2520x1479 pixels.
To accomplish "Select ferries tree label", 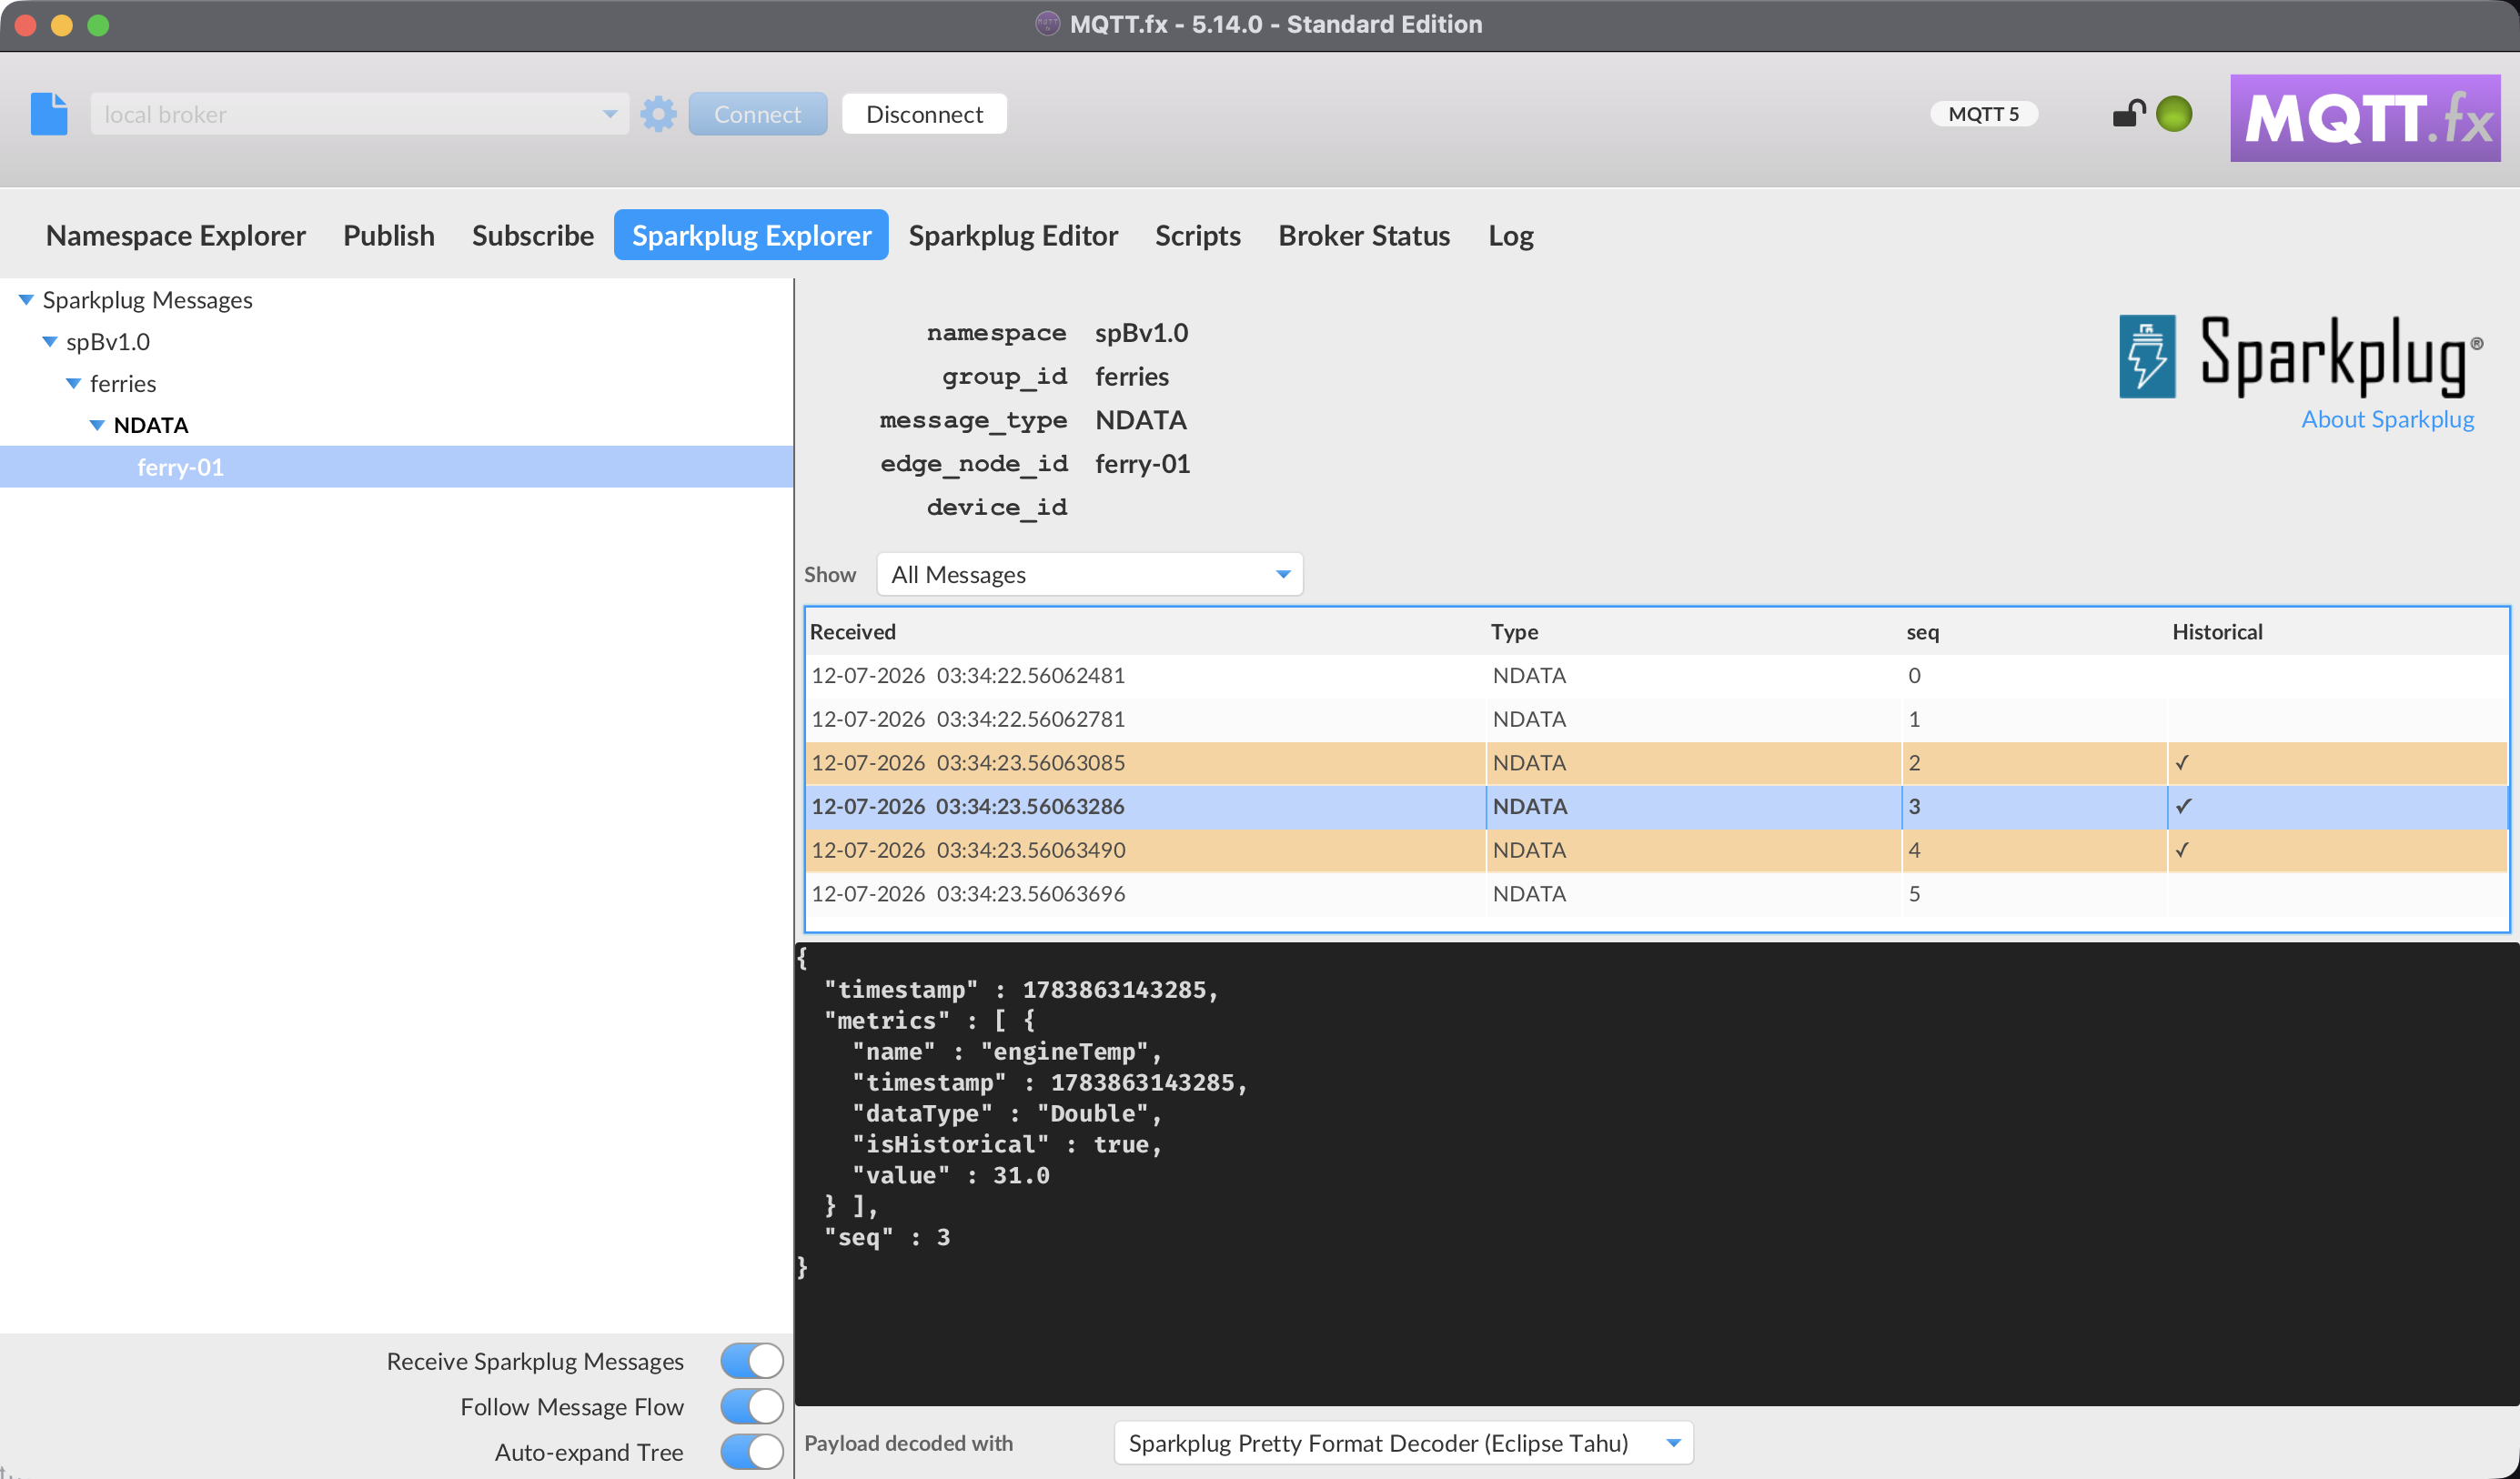I will [122, 384].
